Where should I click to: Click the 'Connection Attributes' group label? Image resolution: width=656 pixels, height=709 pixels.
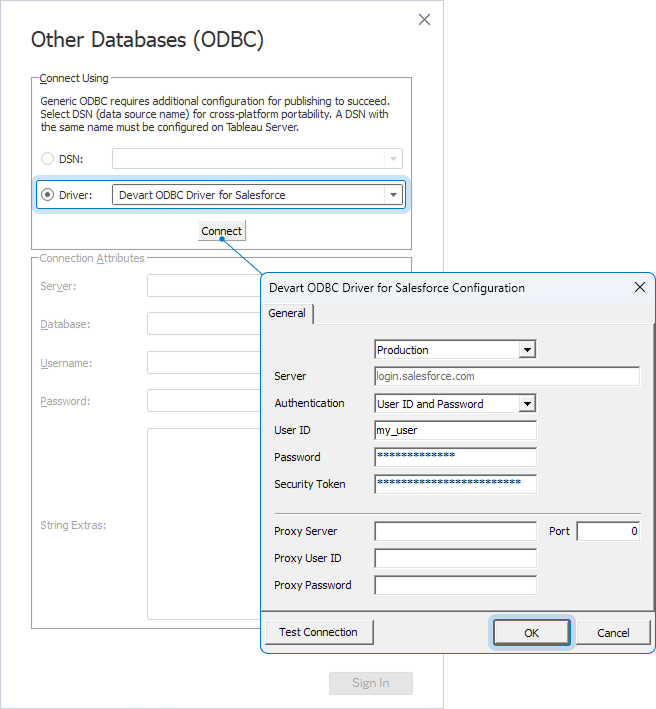92,258
